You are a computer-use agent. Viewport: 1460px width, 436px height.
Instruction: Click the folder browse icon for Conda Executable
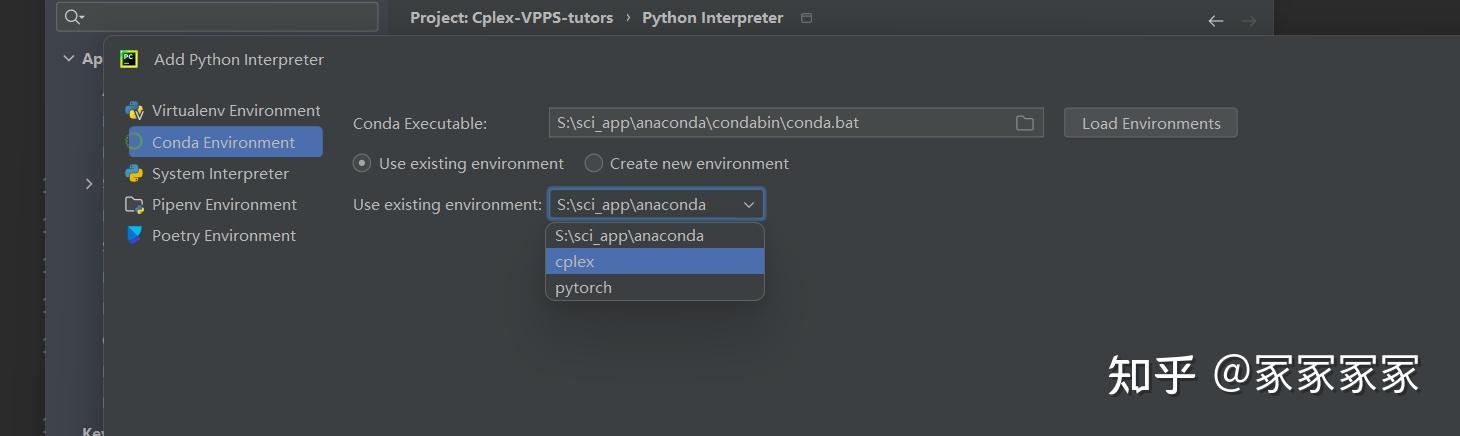(x=1024, y=123)
